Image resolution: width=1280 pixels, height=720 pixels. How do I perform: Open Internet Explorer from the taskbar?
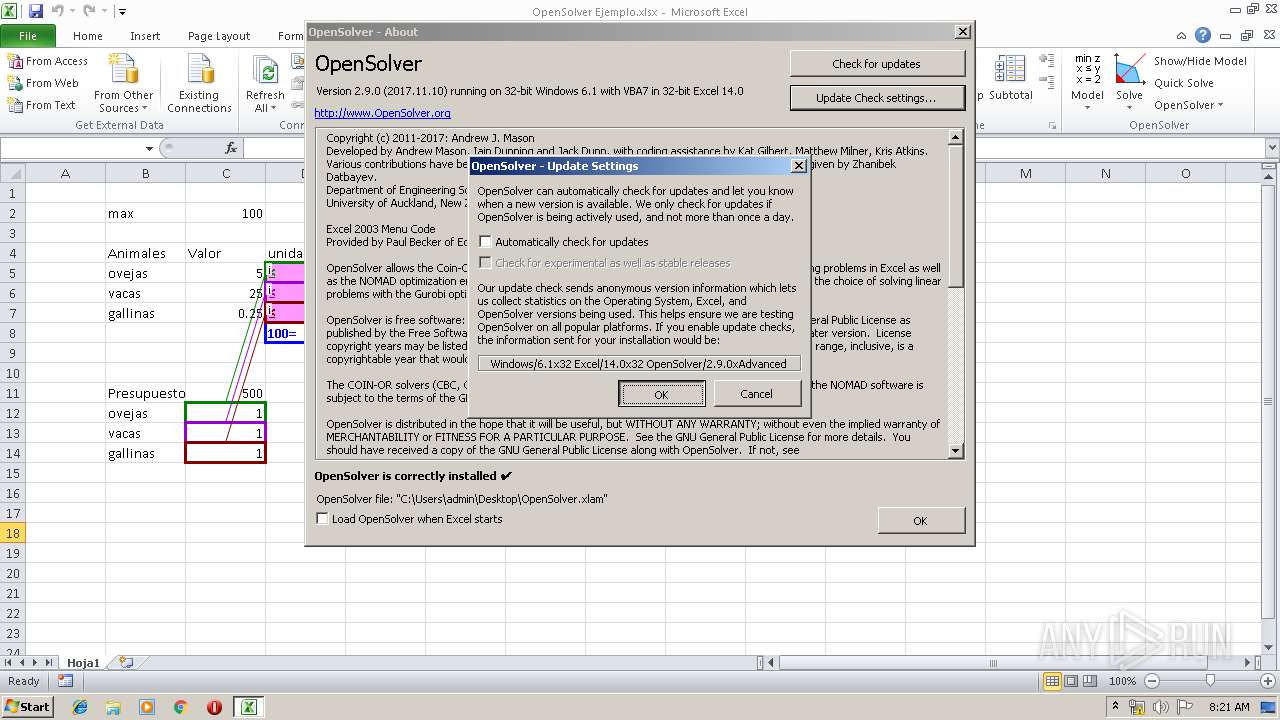tap(80, 706)
